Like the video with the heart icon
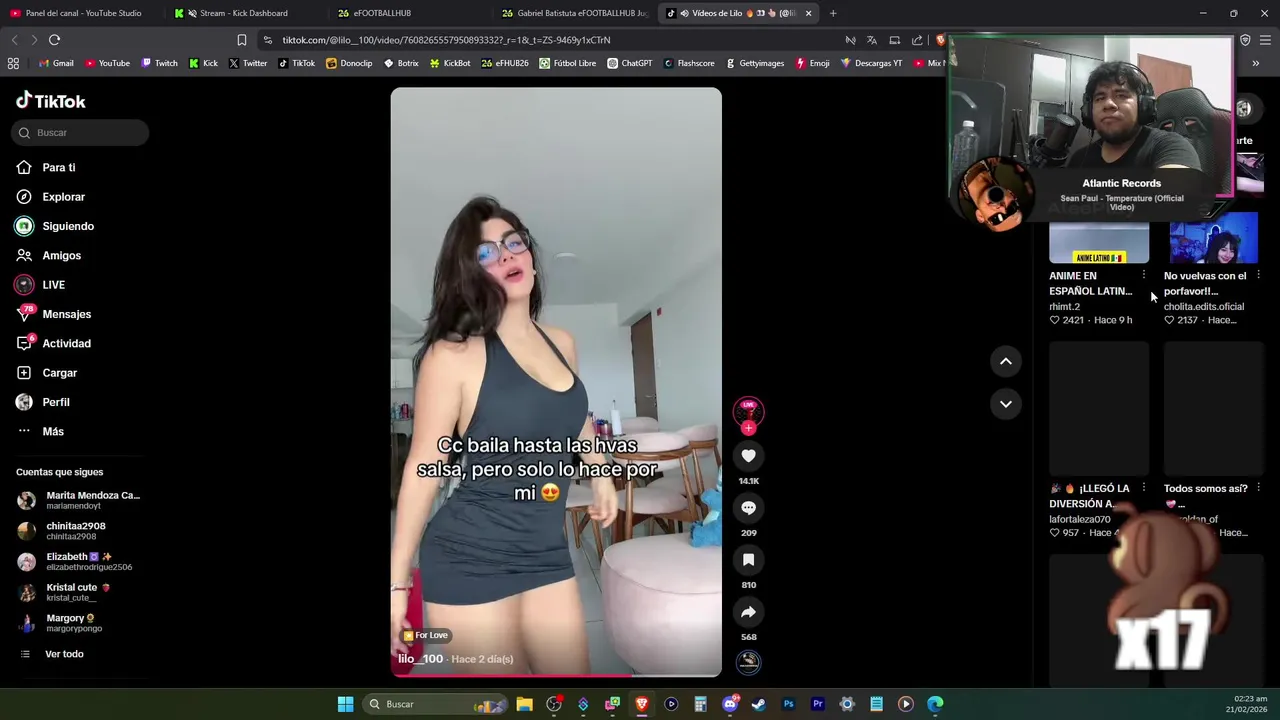Screen dimensions: 1280x720 pyautogui.click(x=748, y=456)
